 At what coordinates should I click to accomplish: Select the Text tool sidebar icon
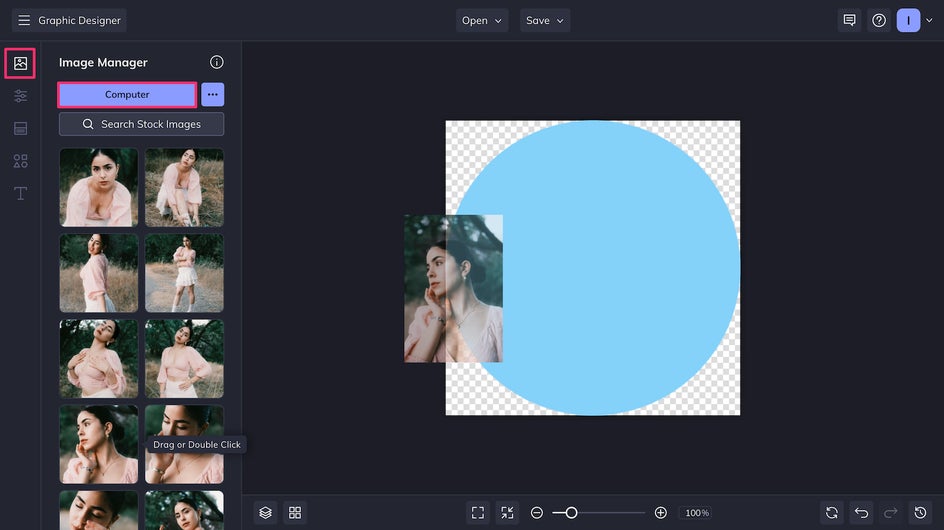coord(20,193)
